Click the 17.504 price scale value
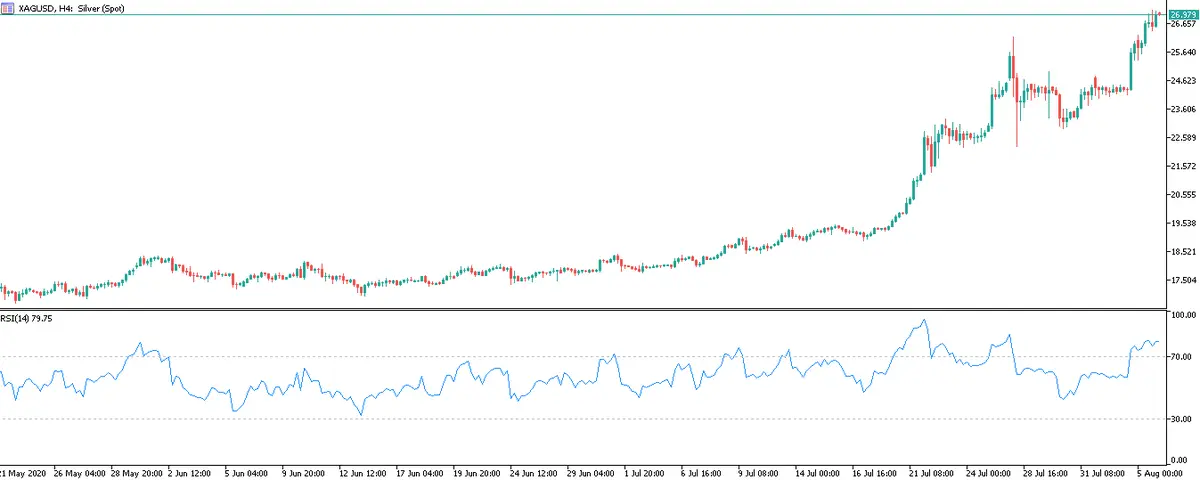 point(1182,280)
